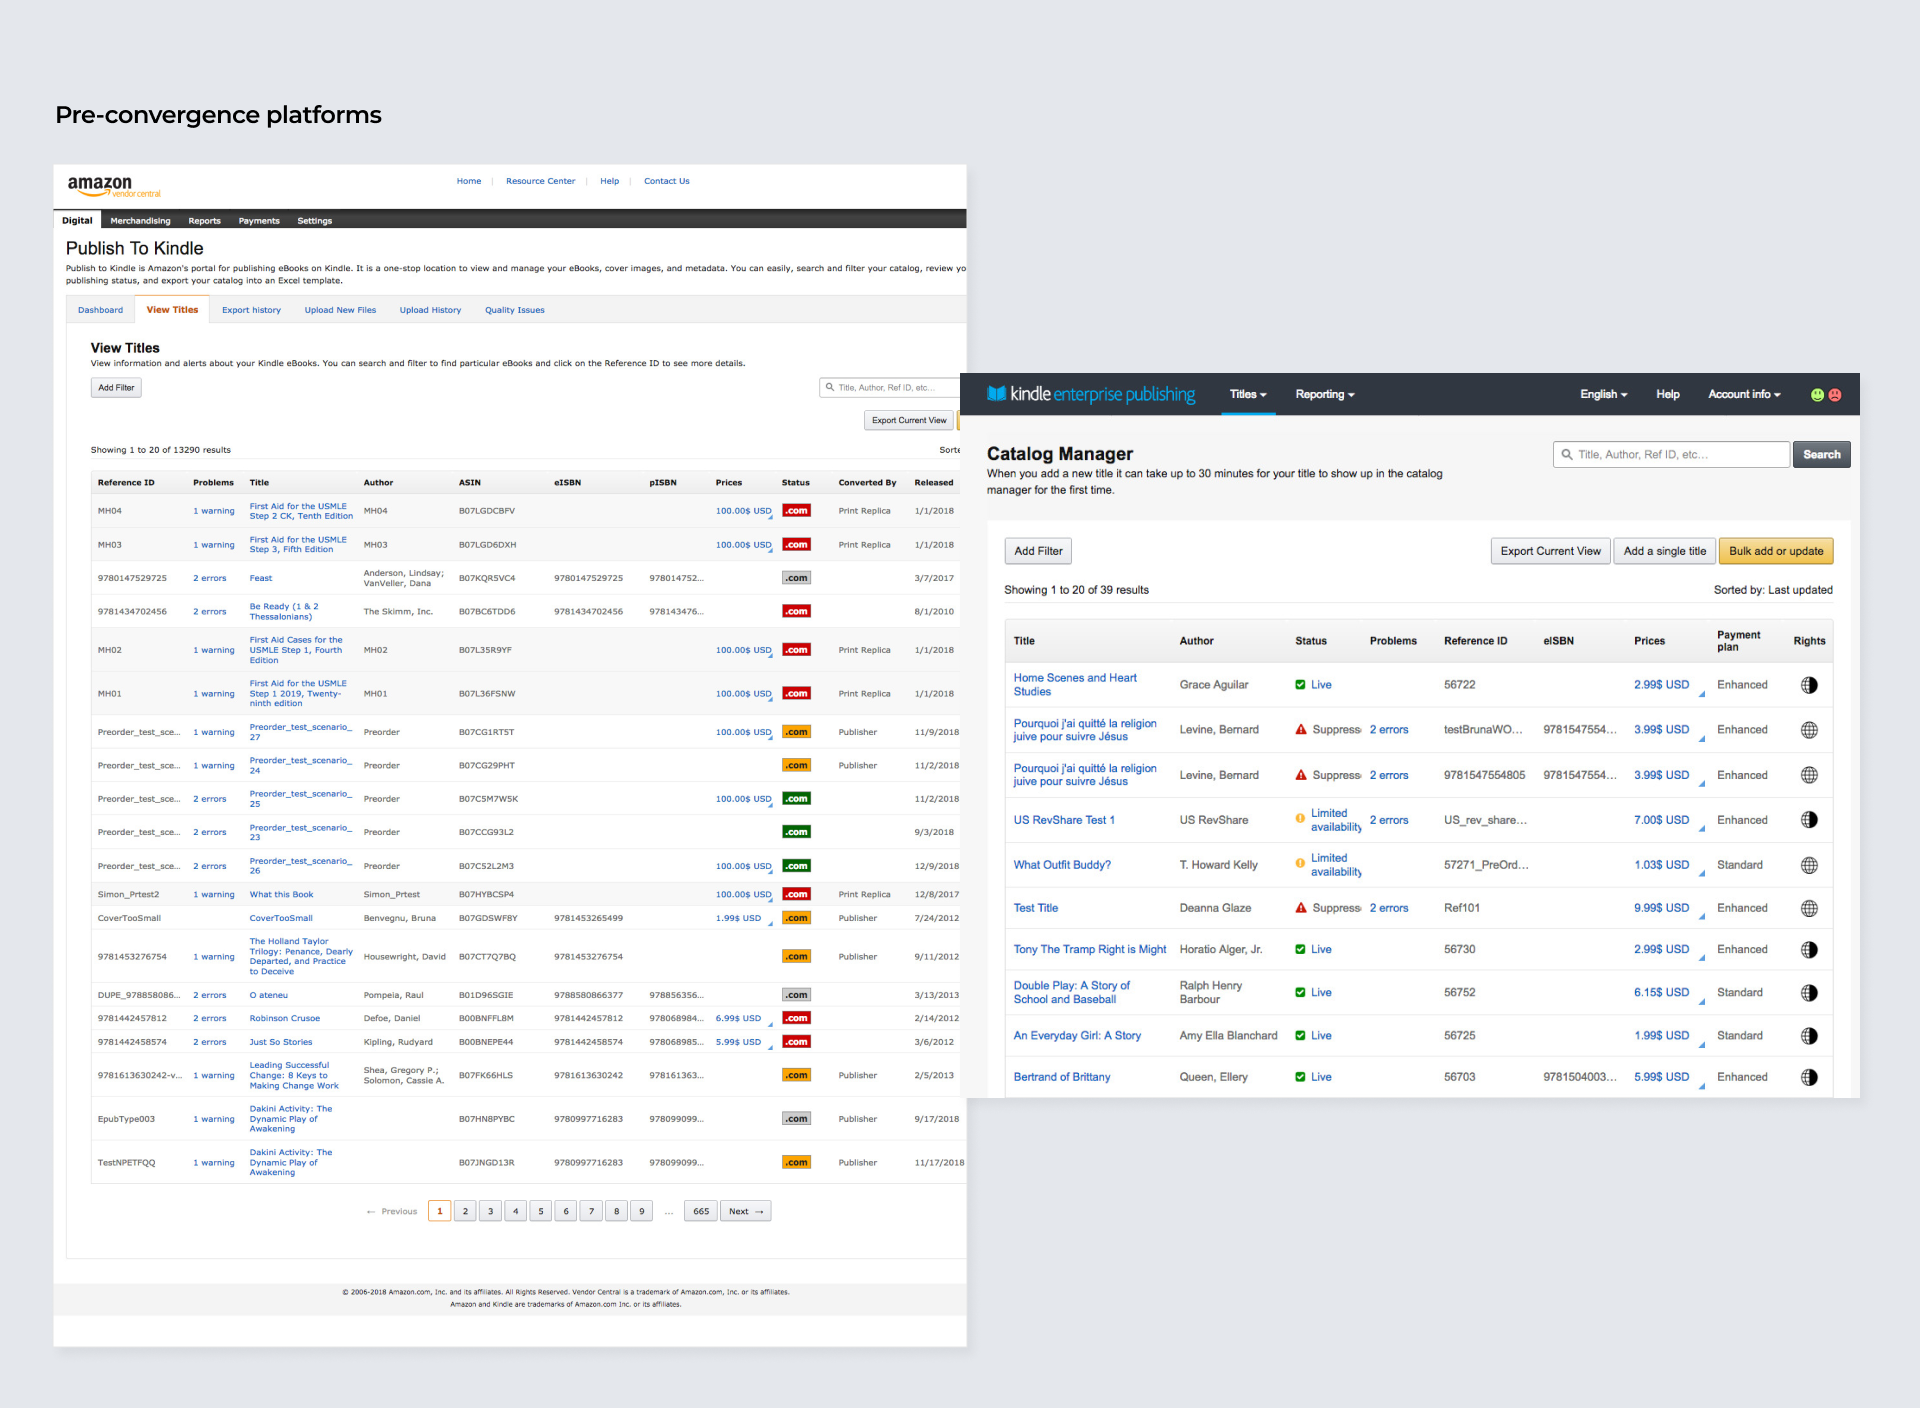Open the Titles dropdown menu
Screen dimensions: 1920x1408
click(x=1247, y=394)
